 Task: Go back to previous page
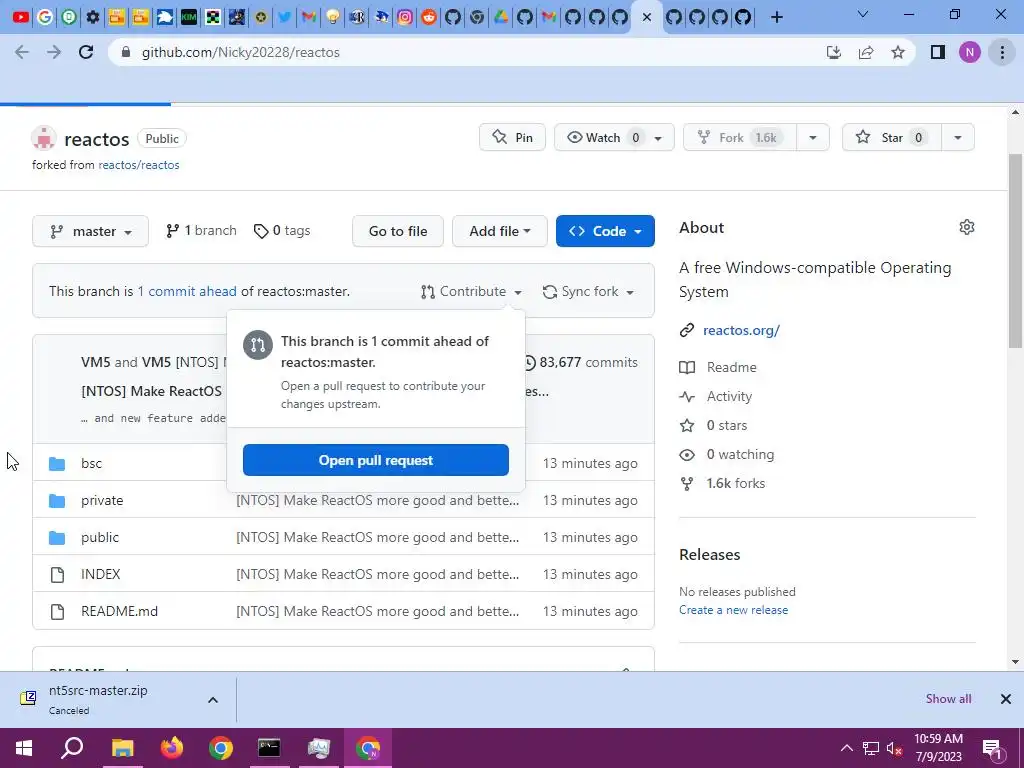point(22,52)
